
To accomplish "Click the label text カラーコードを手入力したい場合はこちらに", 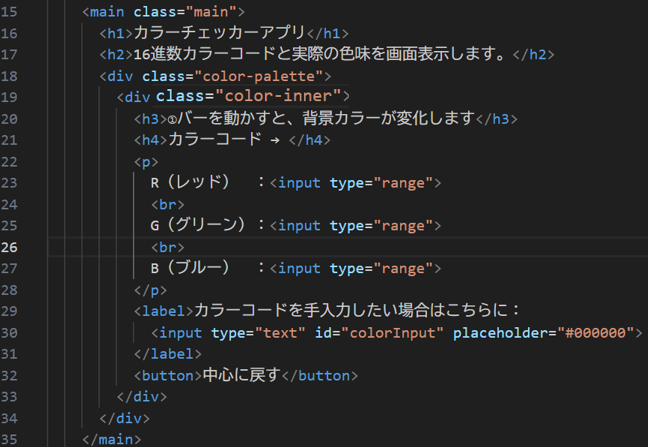I will tap(350, 310).
